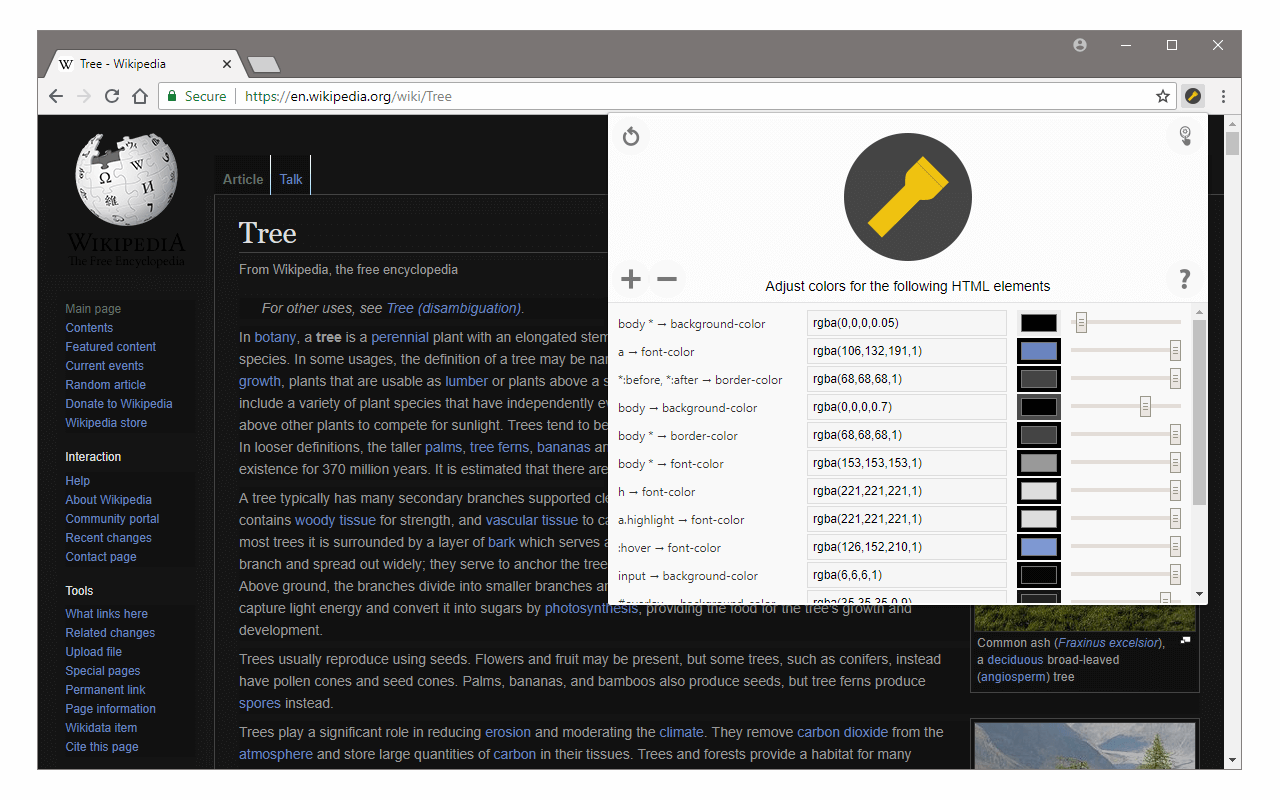Image resolution: width=1280 pixels, height=800 pixels.
Task: Open Featured content in sidebar
Action: pos(111,347)
